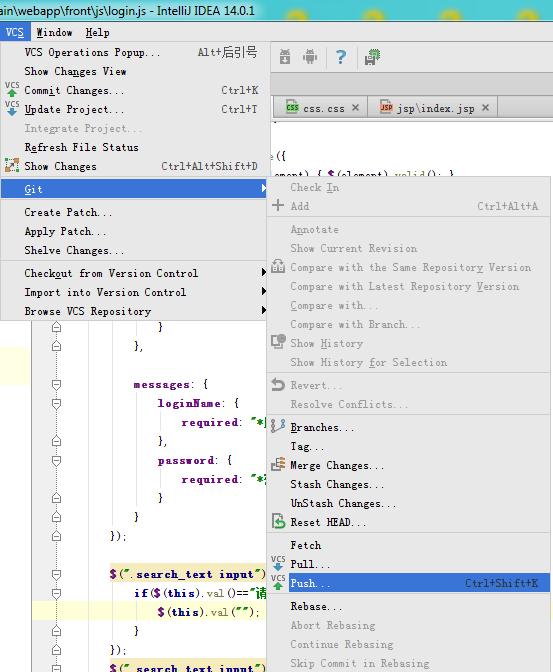The width and height of the screenshot is (553, 672).
Task: Click Commit Changes menu entry
Action: tap(135, 90)
